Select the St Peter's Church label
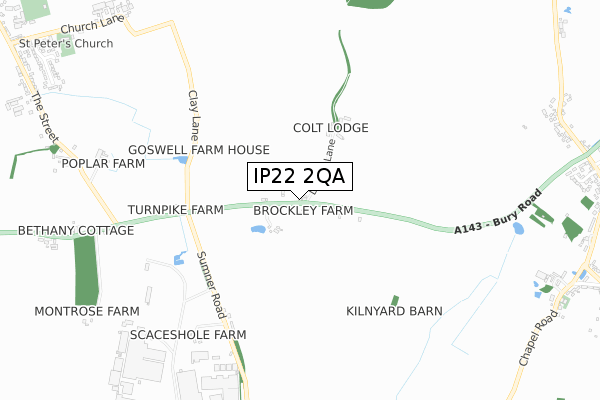The image size is (600, 400). coord(66,44)
